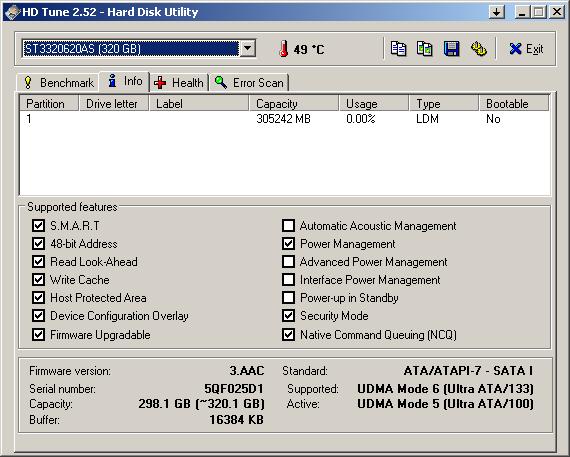Viewport: 570px width, 457px height.
Task: Click the Partition column header
Action: click(x=49, y=104)
